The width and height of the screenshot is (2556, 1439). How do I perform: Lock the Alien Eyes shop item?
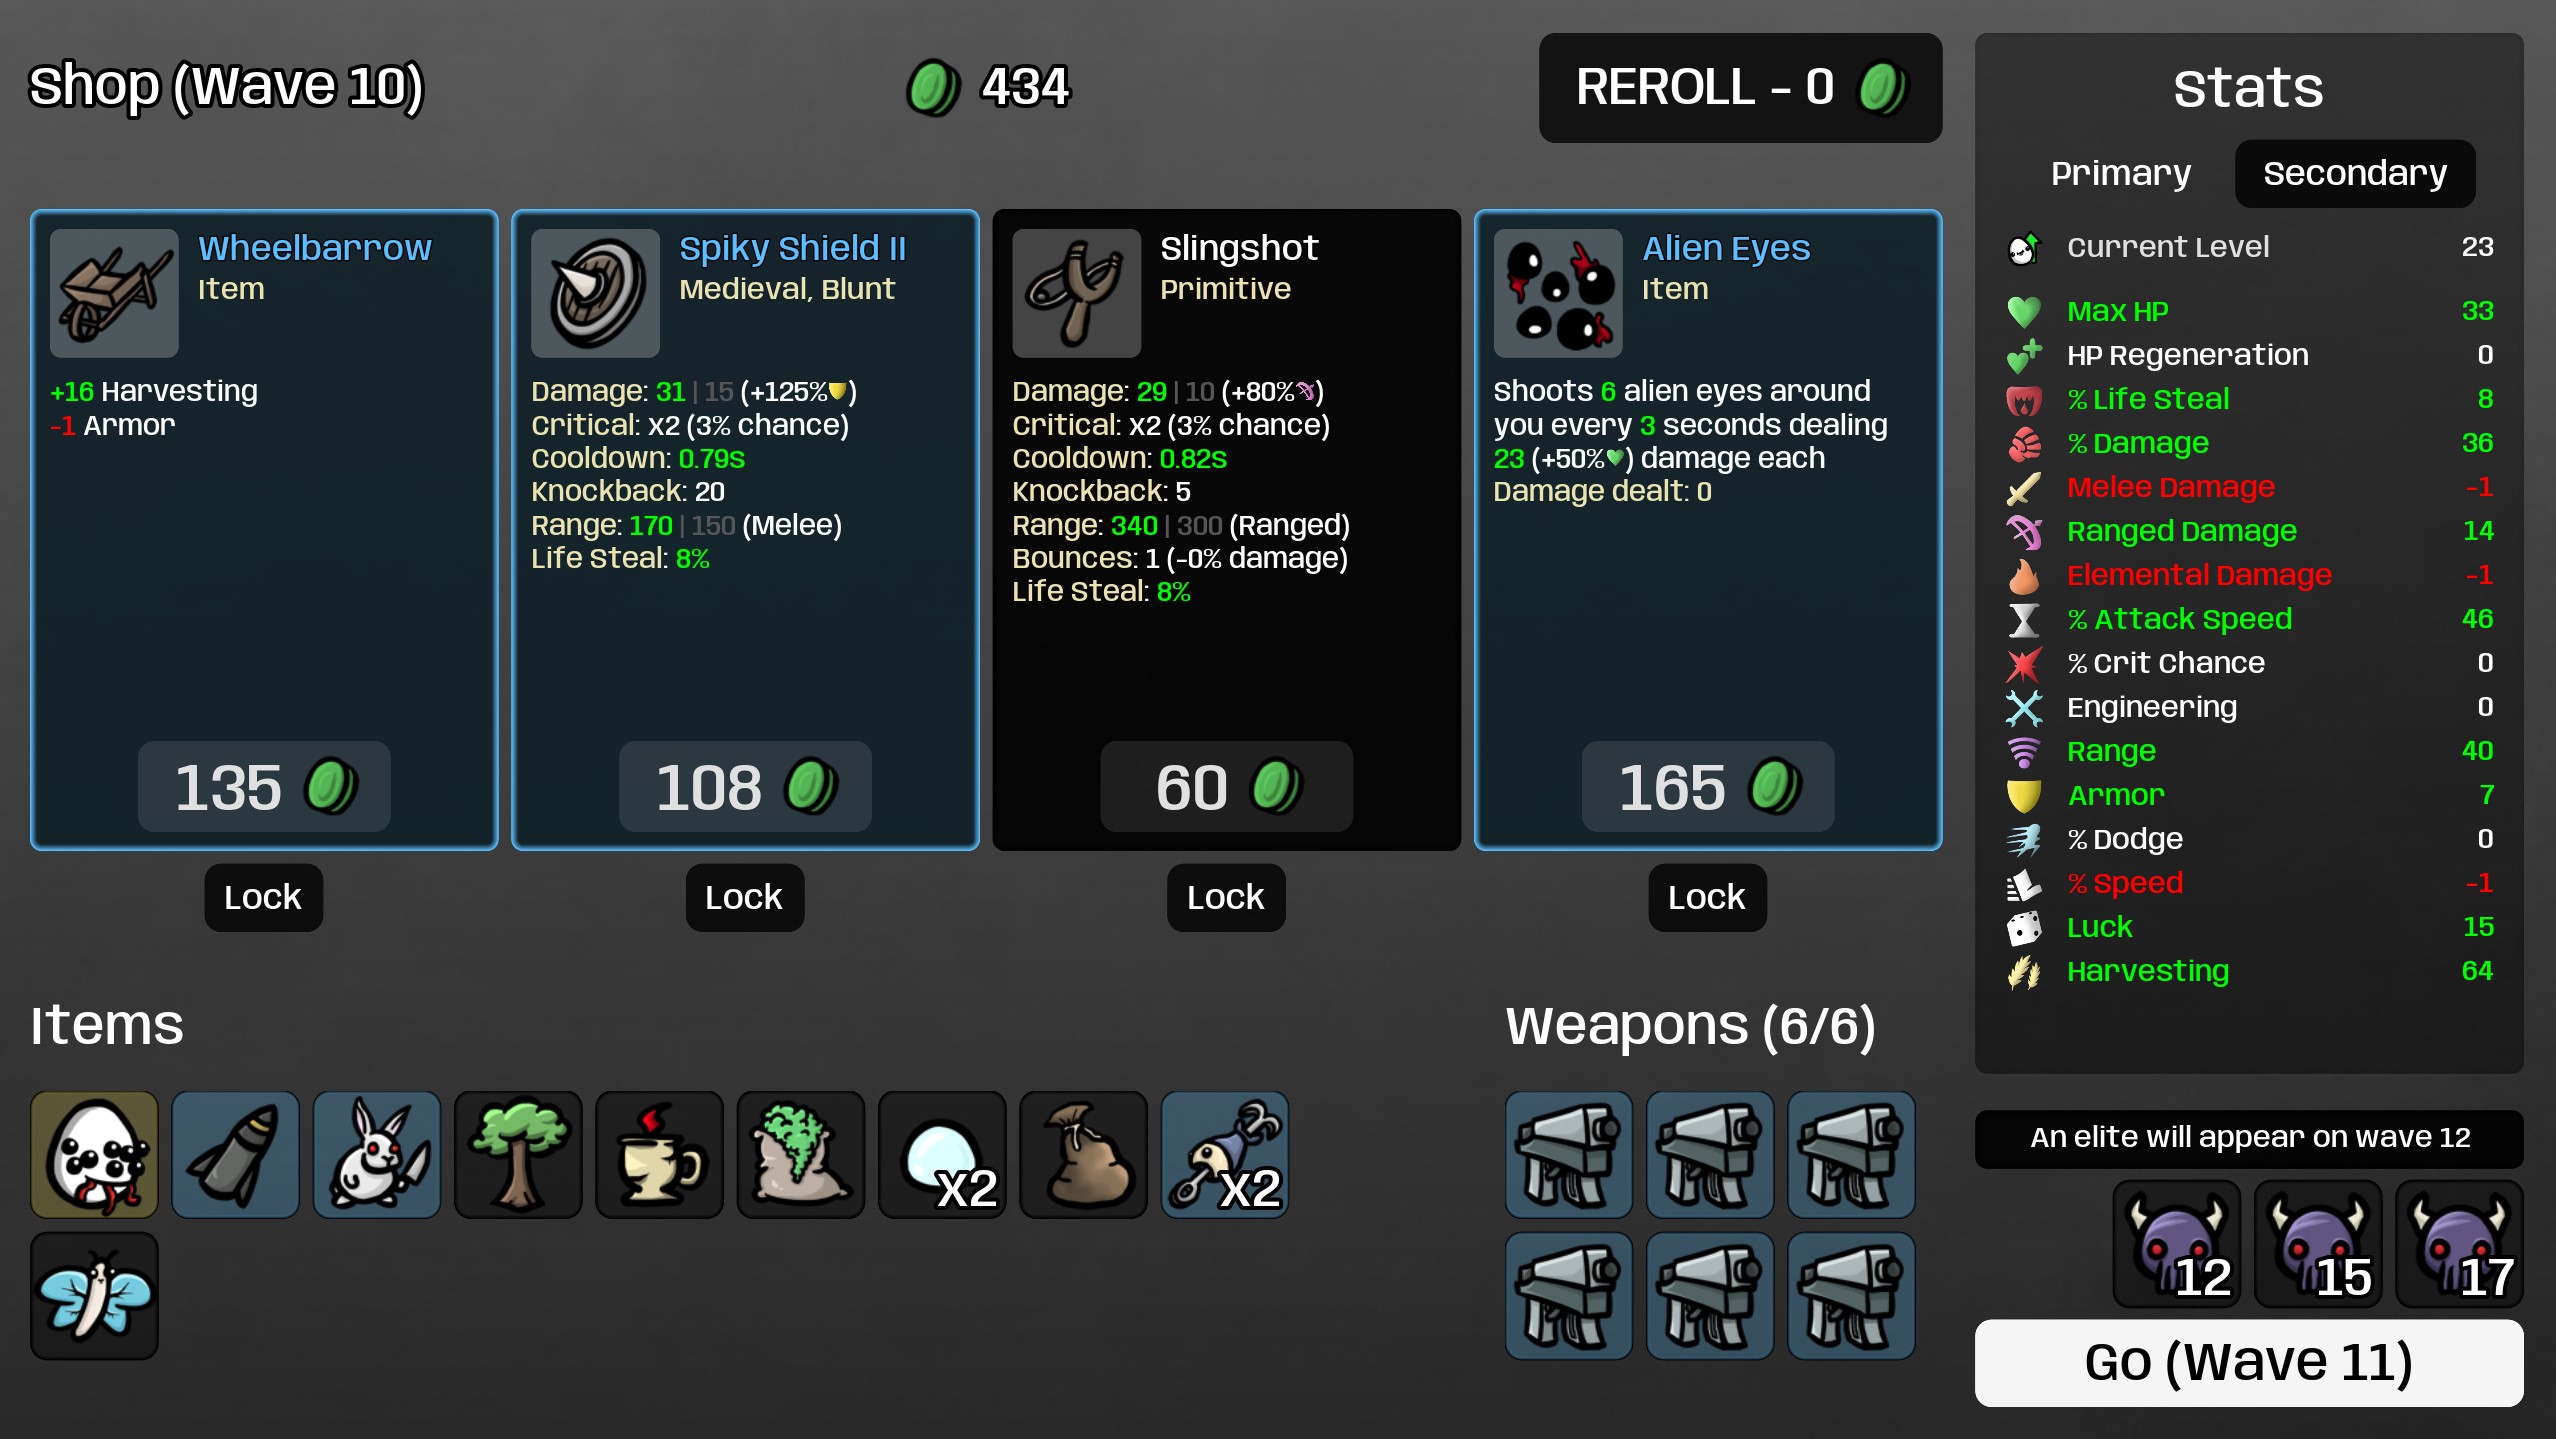click(x=1707, y=897)
